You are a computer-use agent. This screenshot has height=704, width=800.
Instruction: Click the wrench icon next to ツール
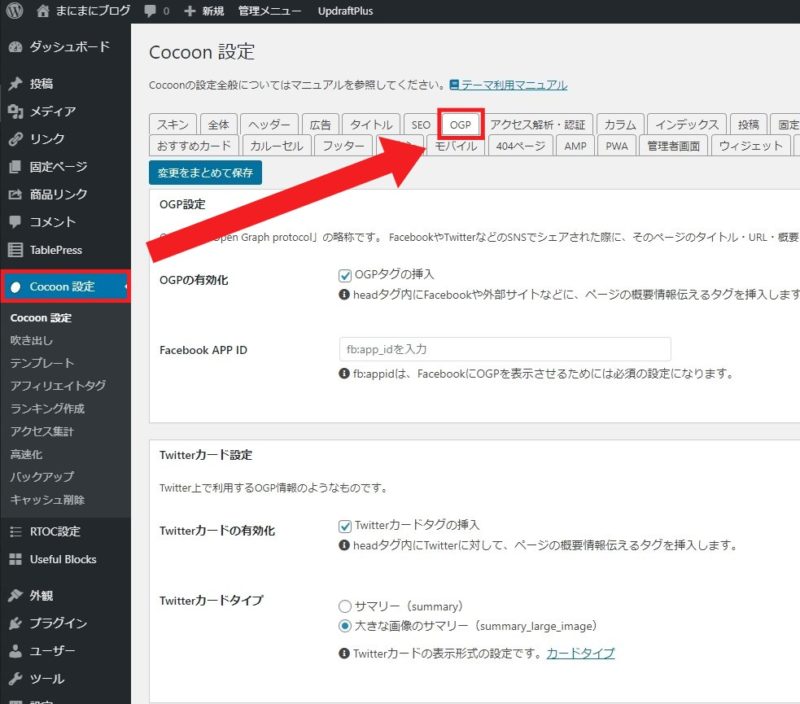[x=15, y=678]
